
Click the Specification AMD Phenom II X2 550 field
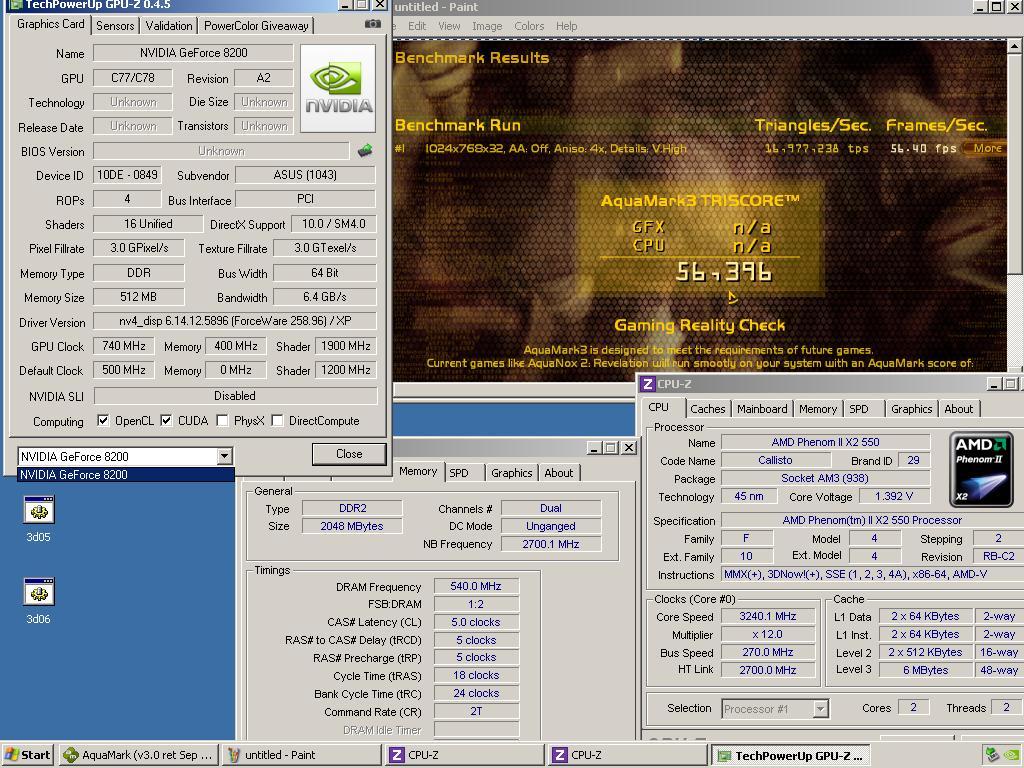pos(872,520)
